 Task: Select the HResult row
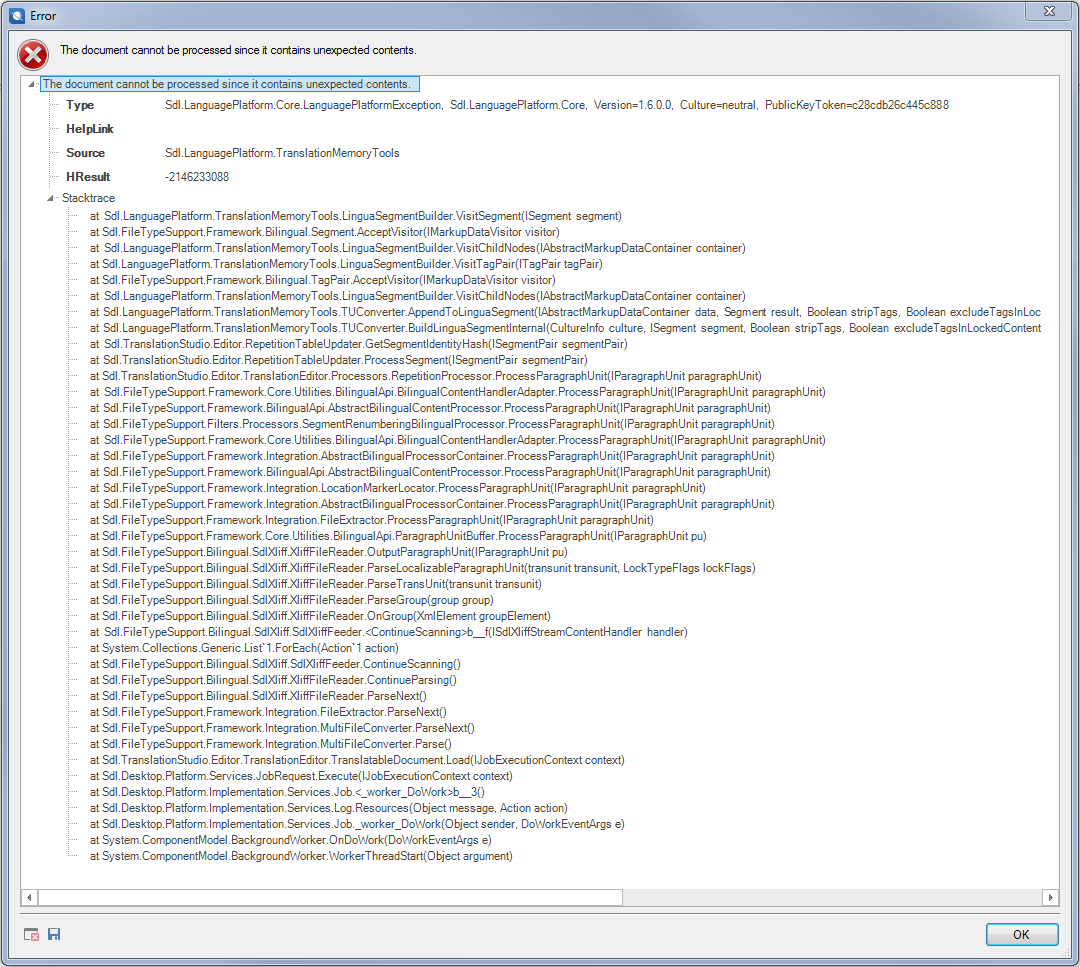tap(88, 177)
